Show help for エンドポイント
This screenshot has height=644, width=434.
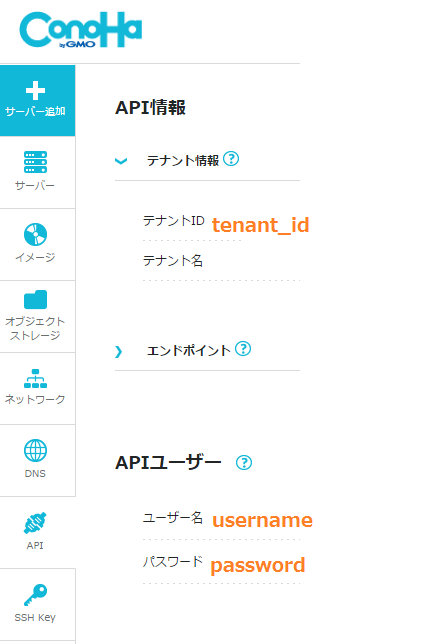(243, 349)
